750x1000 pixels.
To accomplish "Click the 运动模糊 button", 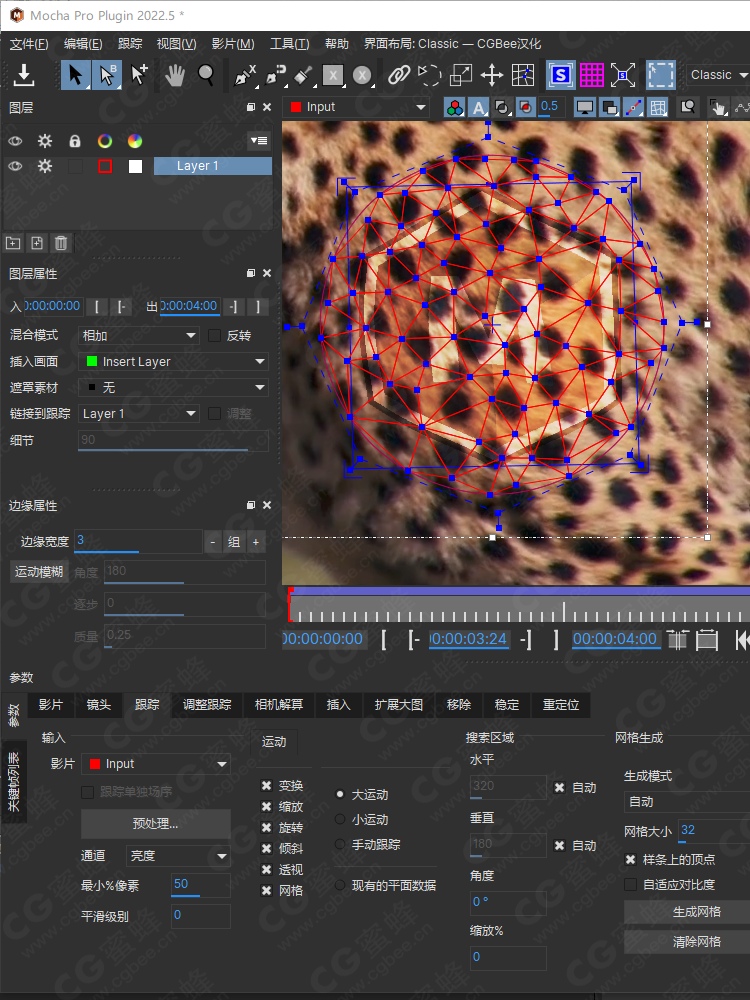I will point(39,571).
